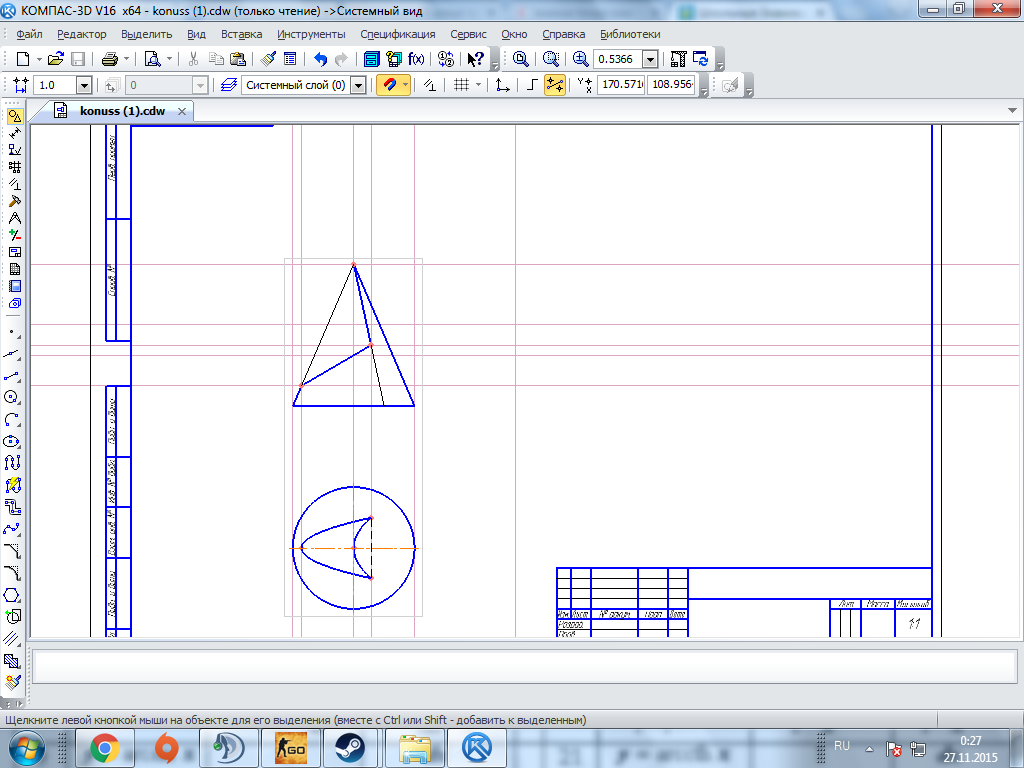Expand the view scale 1.0 dropdown

click(84, 85)
